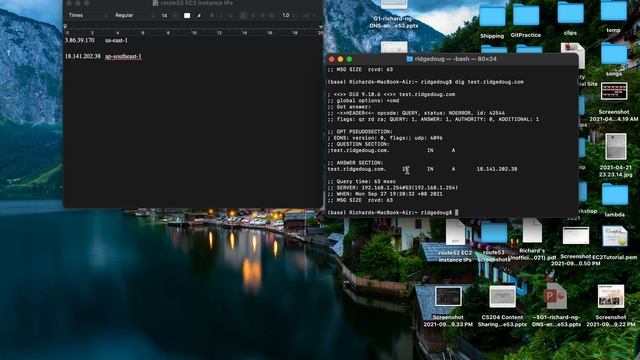
Task: Select Screenshot 2021-09...9.22 PM desktop thumbnail
Action: click(611, 296)
